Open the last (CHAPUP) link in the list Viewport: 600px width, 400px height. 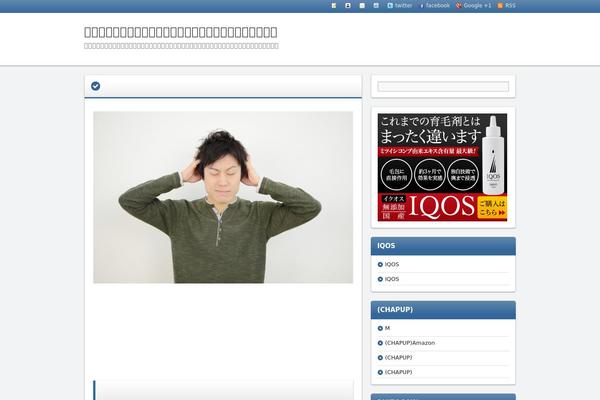(x=398, y=372)
